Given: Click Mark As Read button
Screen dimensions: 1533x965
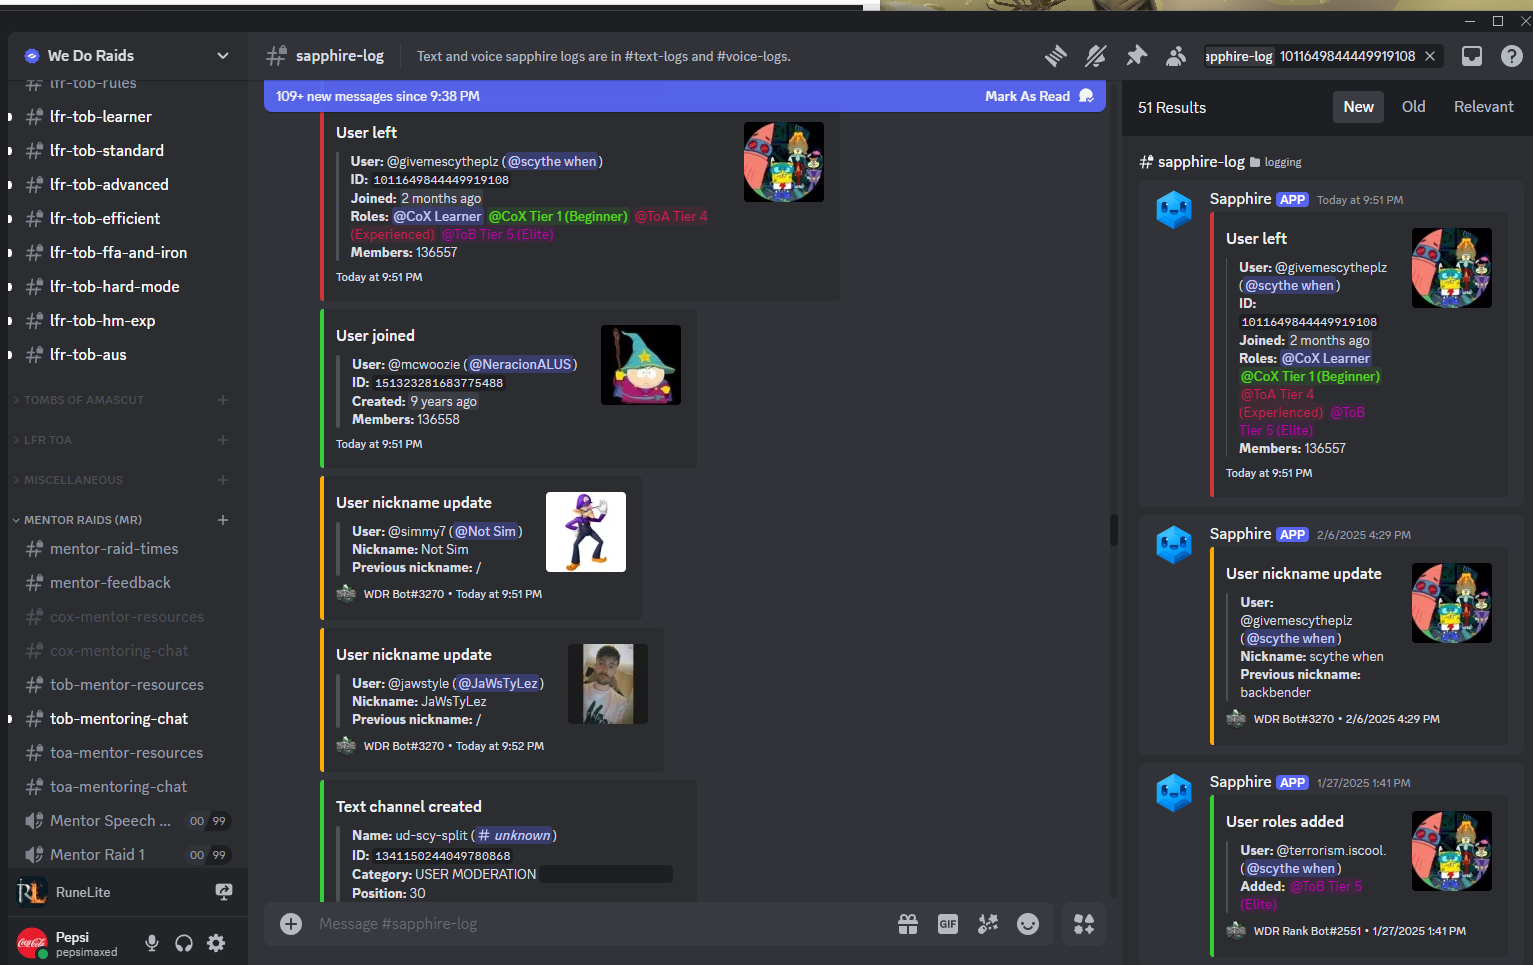Looking at the screenshot, I should (1039, 96).
